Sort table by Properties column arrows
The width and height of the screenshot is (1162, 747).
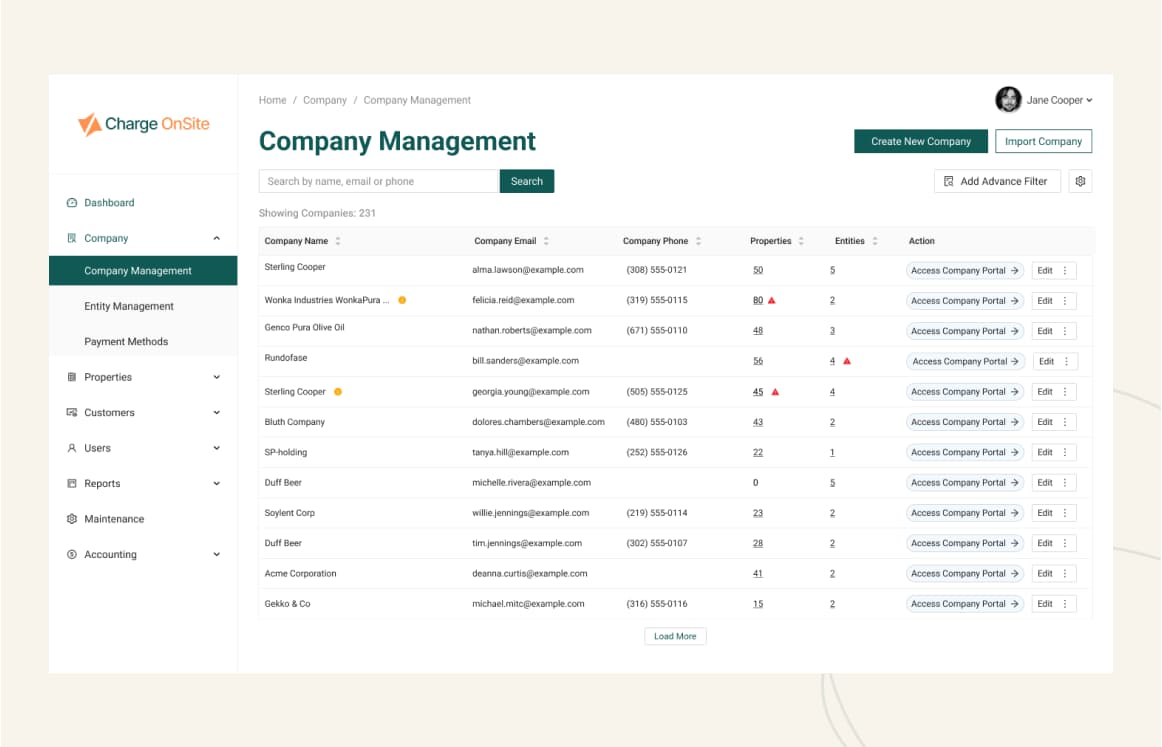pos(801,241)
